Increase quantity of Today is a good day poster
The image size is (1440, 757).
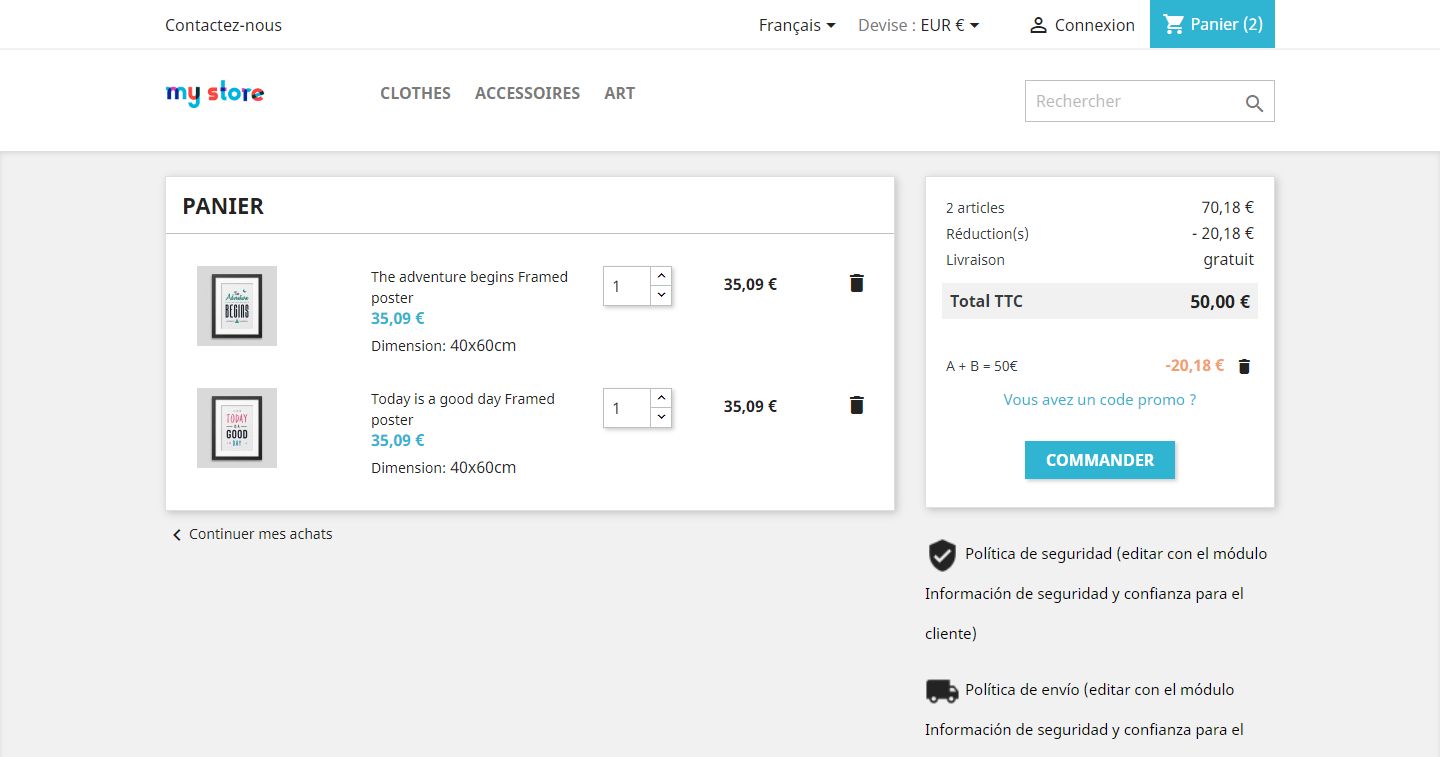click(661, 398)
